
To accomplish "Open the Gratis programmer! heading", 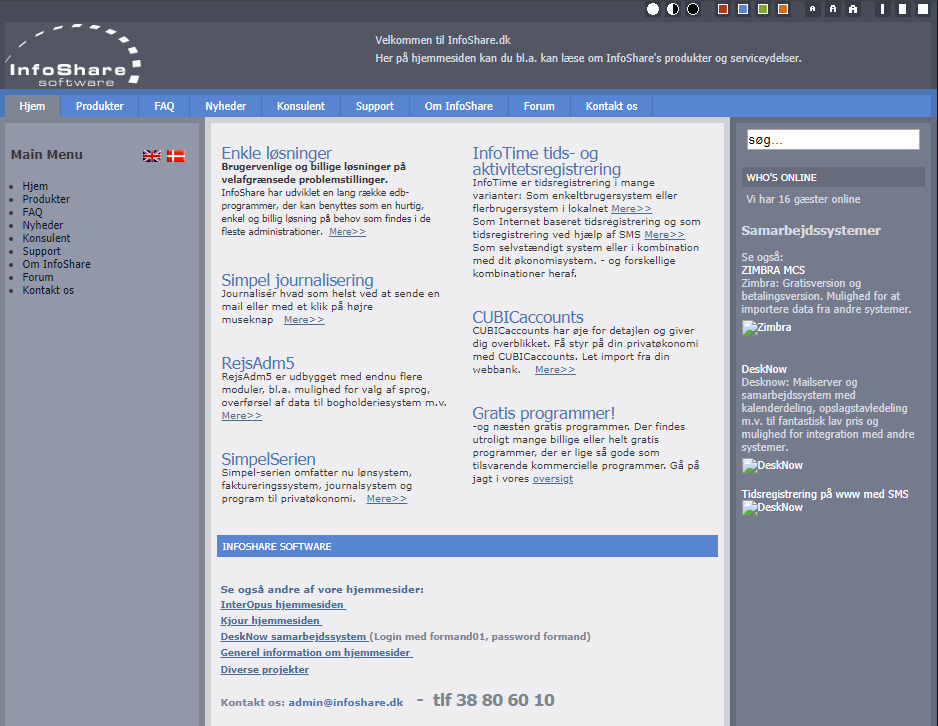I will tap(544, 413).
